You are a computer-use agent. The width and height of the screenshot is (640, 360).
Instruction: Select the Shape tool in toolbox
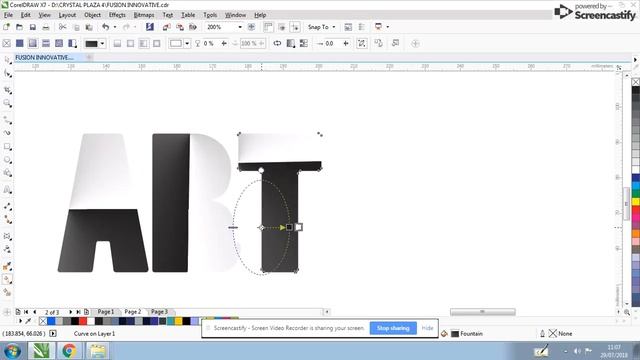pos(7,73)
